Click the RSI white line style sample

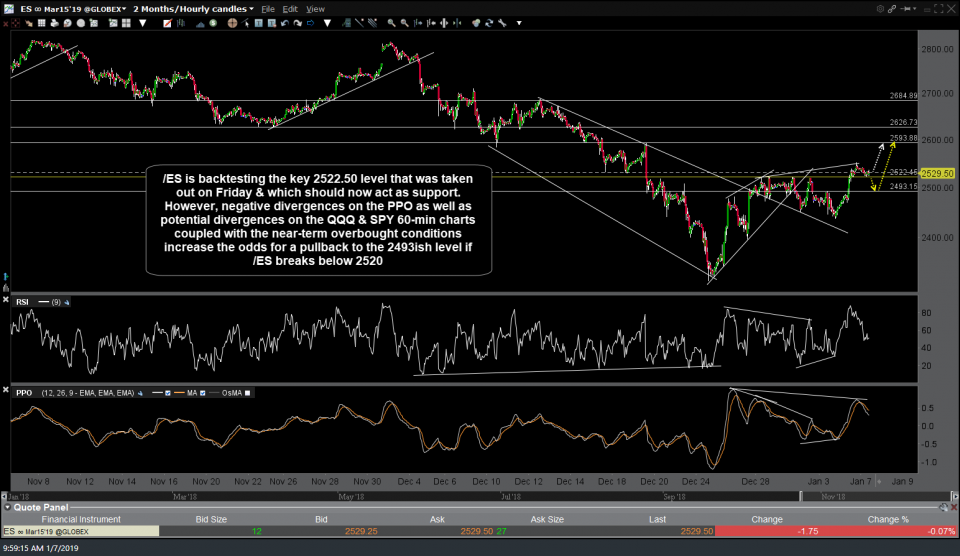(x=43, y=302)
